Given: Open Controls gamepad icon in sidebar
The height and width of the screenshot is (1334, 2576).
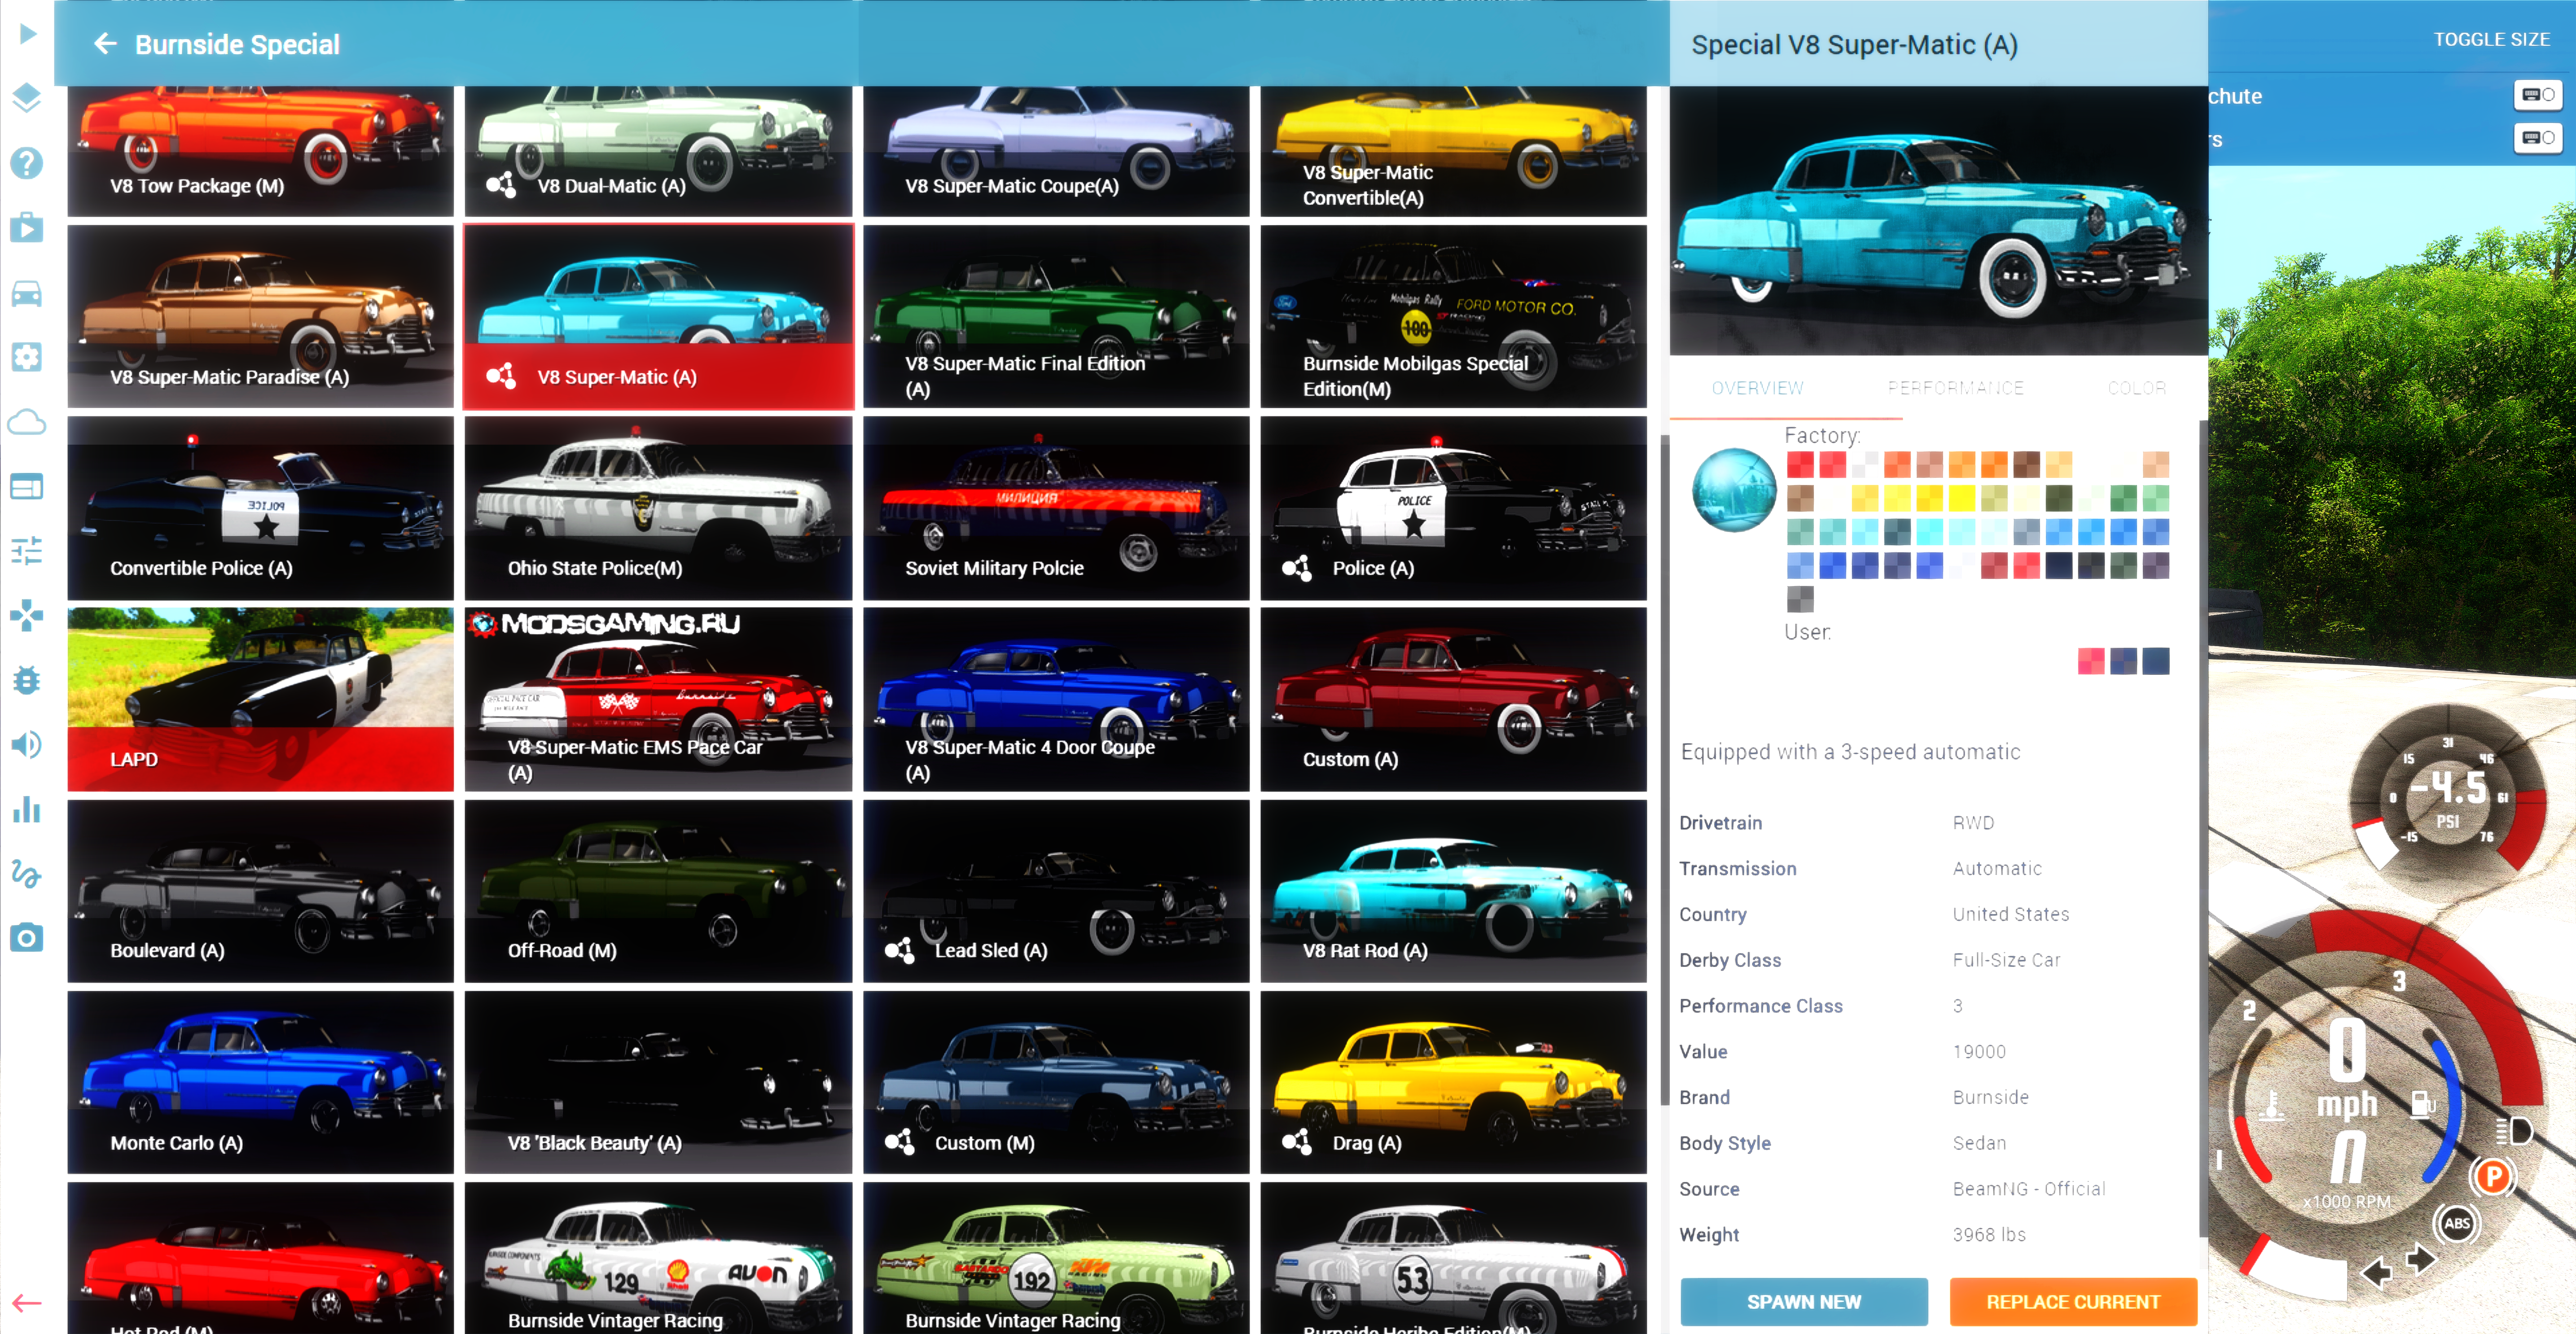Looking at the screenshot, I should tap(26, 615).
